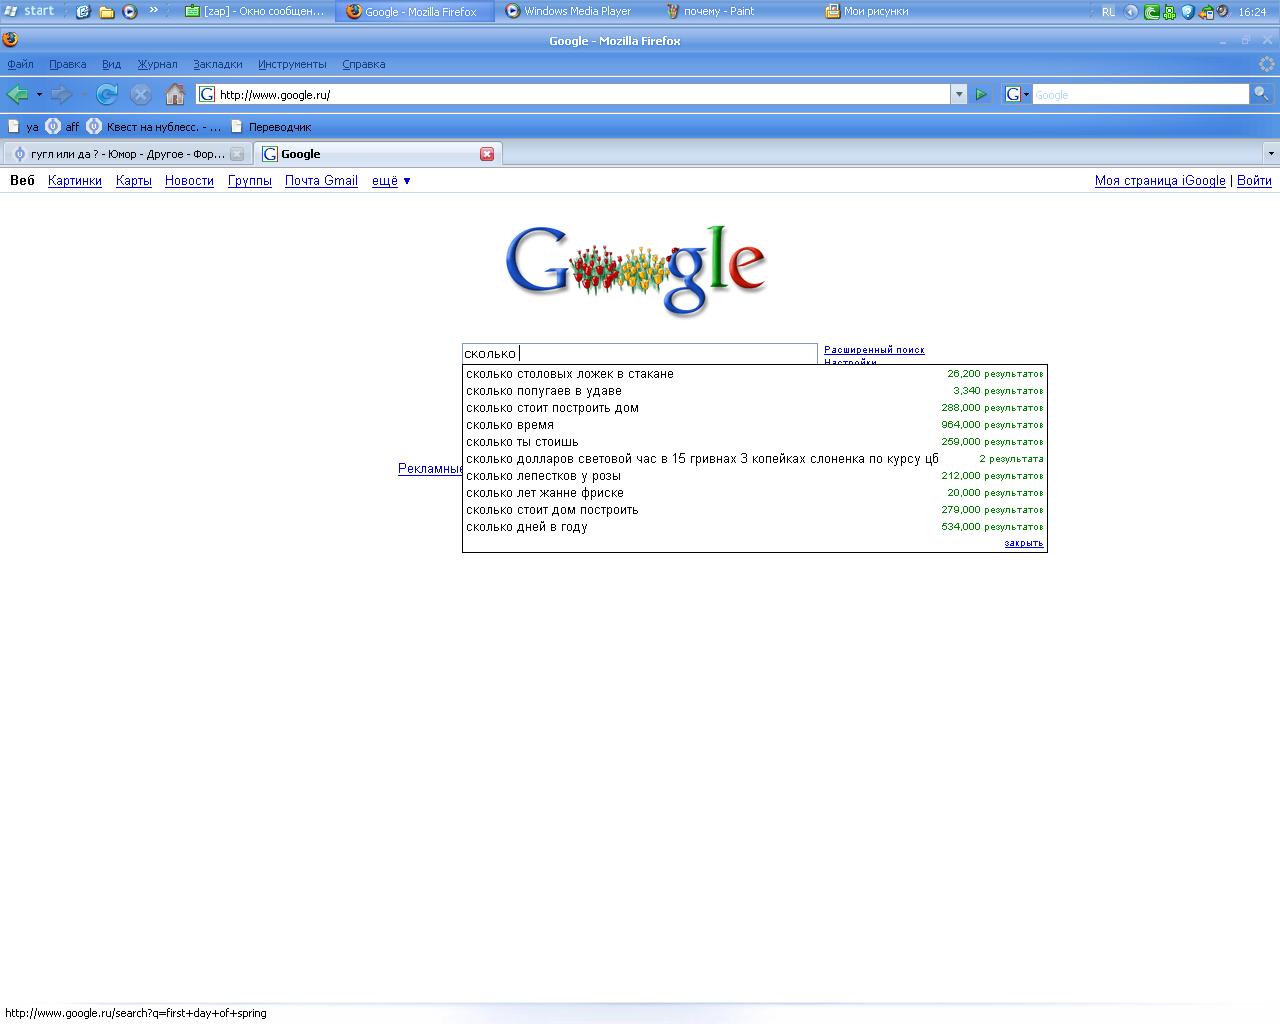This screenshot has width=1280, height=1024.
Task: Open the 'Моя страница iGoogle' link
Action: (1160, 181)
